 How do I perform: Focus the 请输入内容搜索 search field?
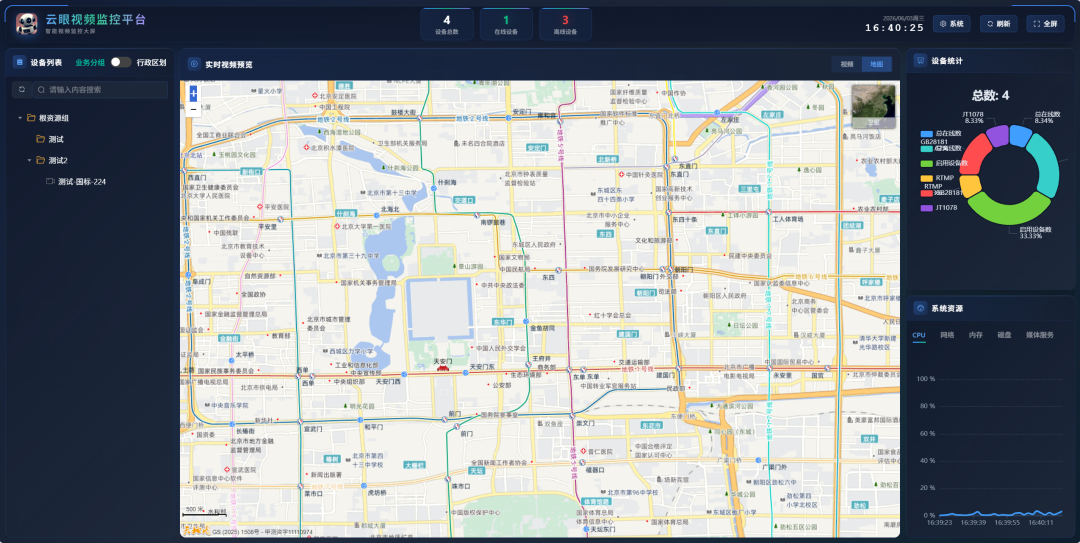[x=100, y=90]
